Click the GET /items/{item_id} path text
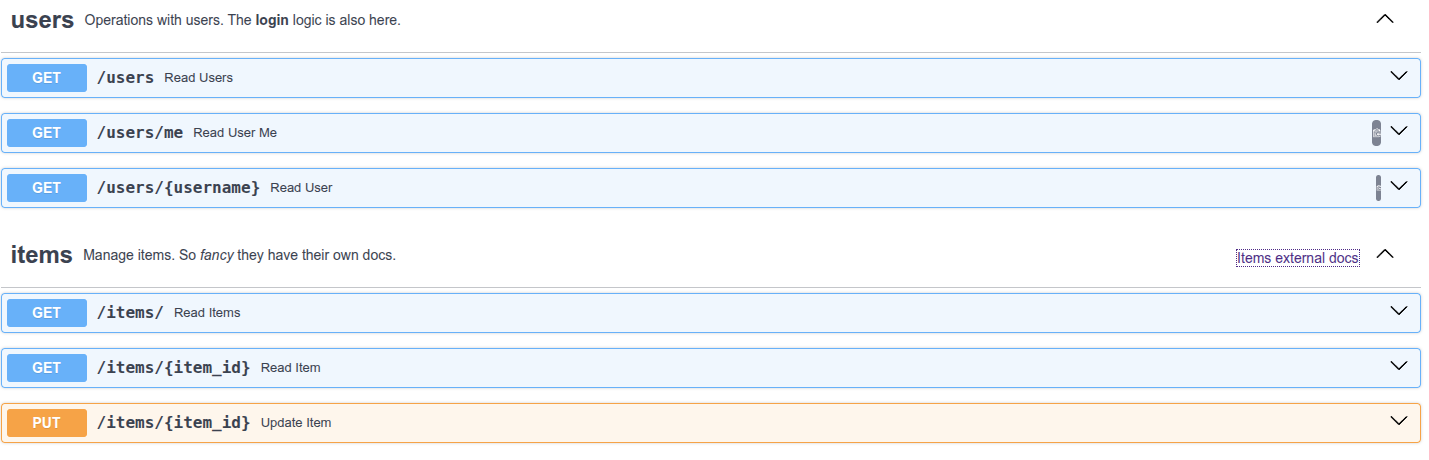 pos(173,368)
